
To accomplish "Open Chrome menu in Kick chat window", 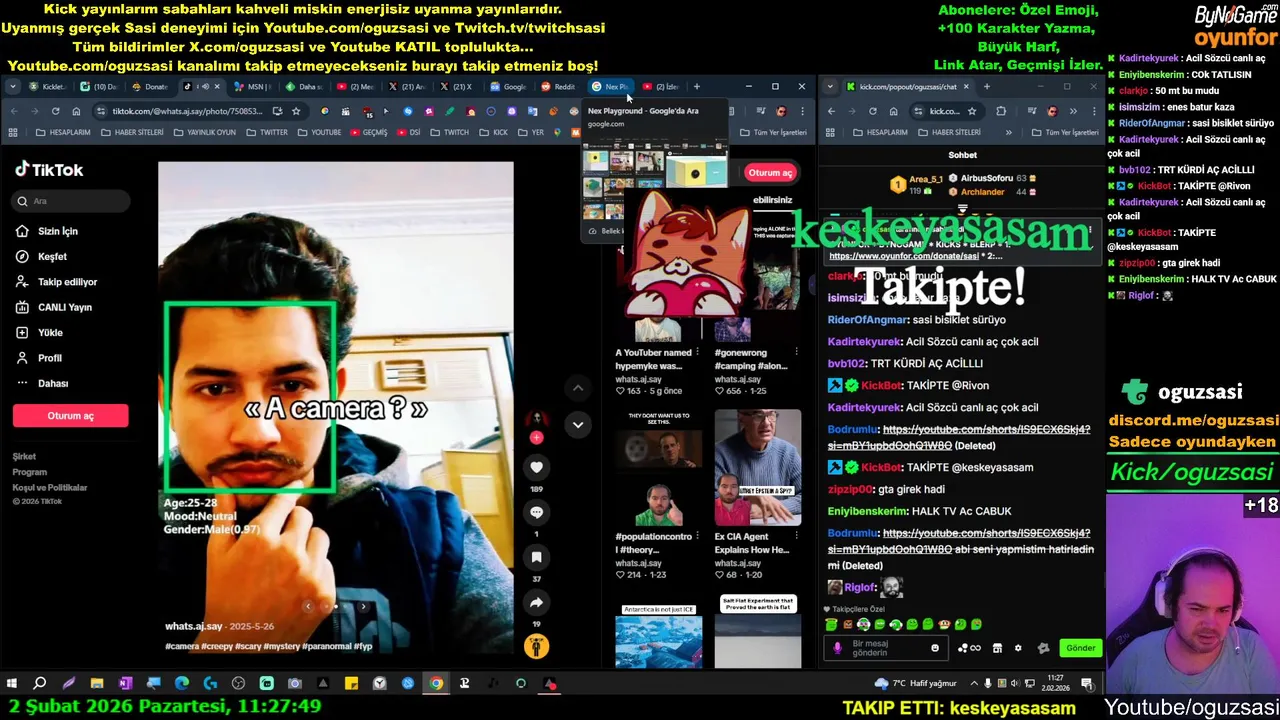I will point(1092,111).
